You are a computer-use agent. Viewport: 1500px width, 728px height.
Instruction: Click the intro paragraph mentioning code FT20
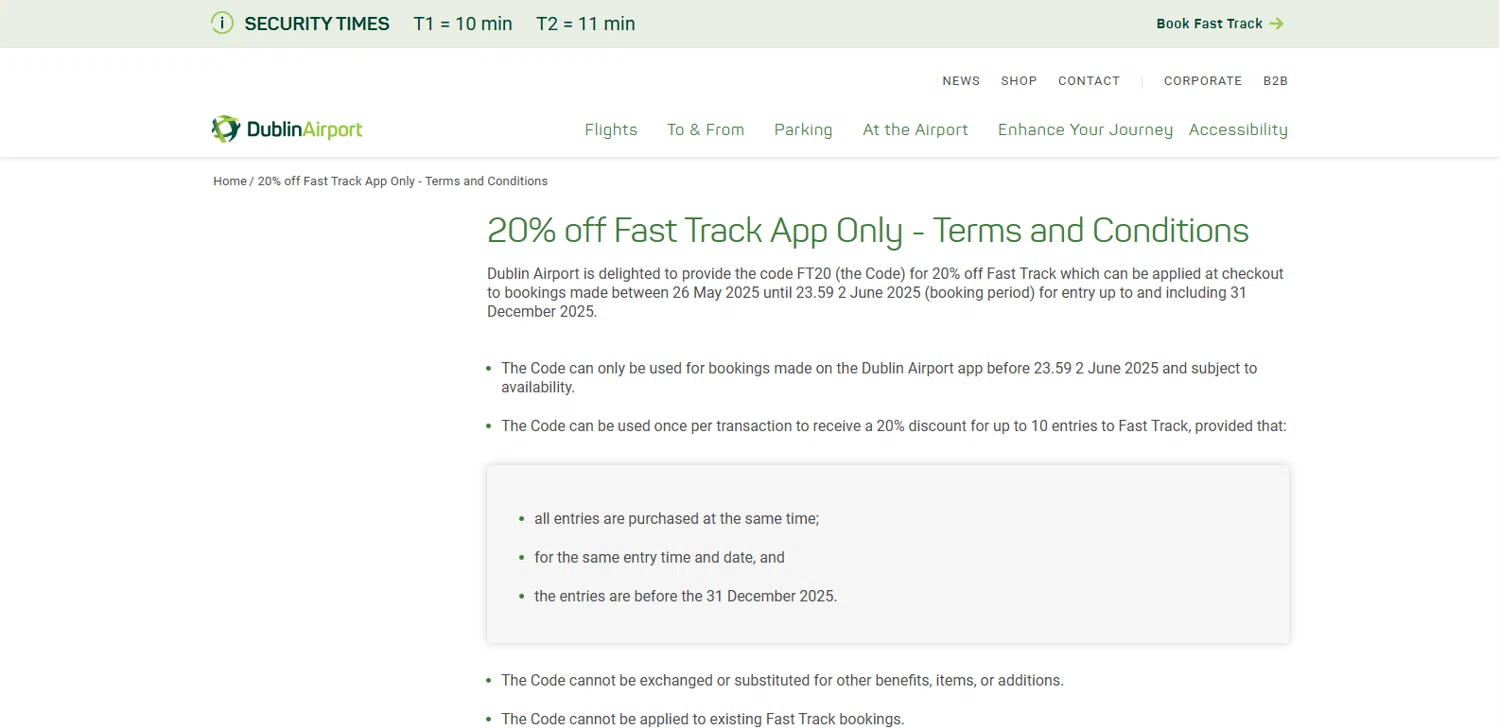point(887,292)
